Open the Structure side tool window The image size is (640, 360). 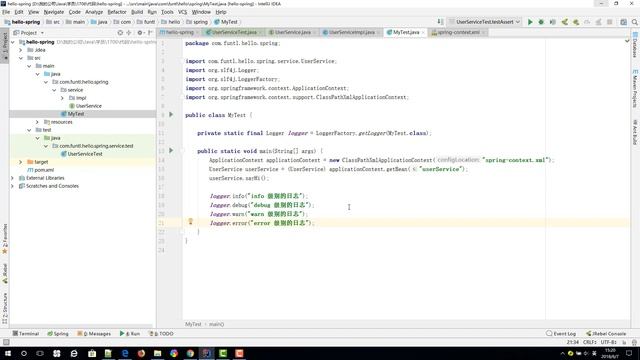[x=5, y=308]
